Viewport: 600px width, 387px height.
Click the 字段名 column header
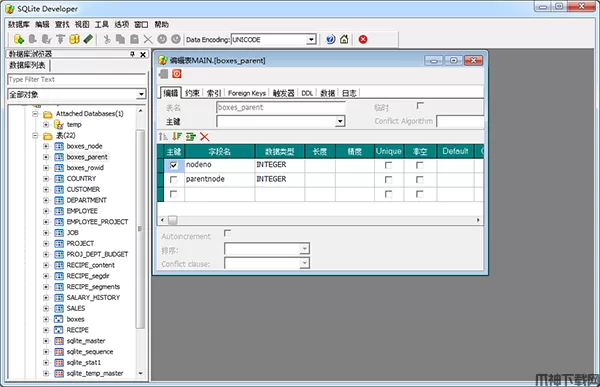click(x=220, y=151)
